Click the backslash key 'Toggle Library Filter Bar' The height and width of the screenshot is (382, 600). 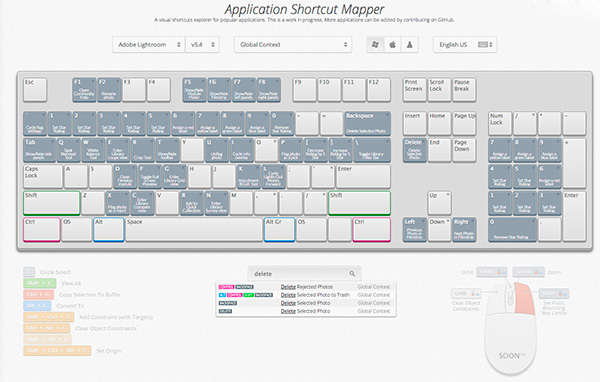click(372, 150)
